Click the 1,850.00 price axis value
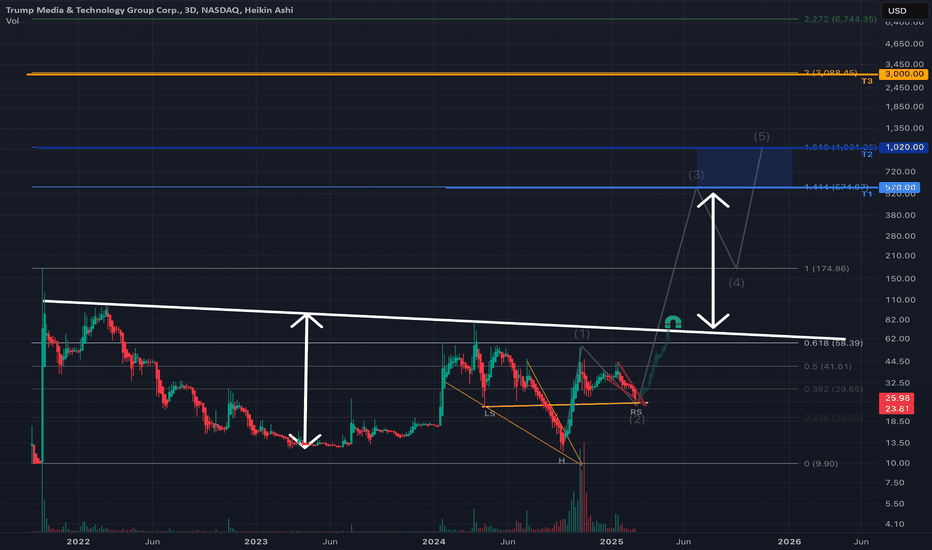This screenshot has height=550, width=932. pos(904,107)
